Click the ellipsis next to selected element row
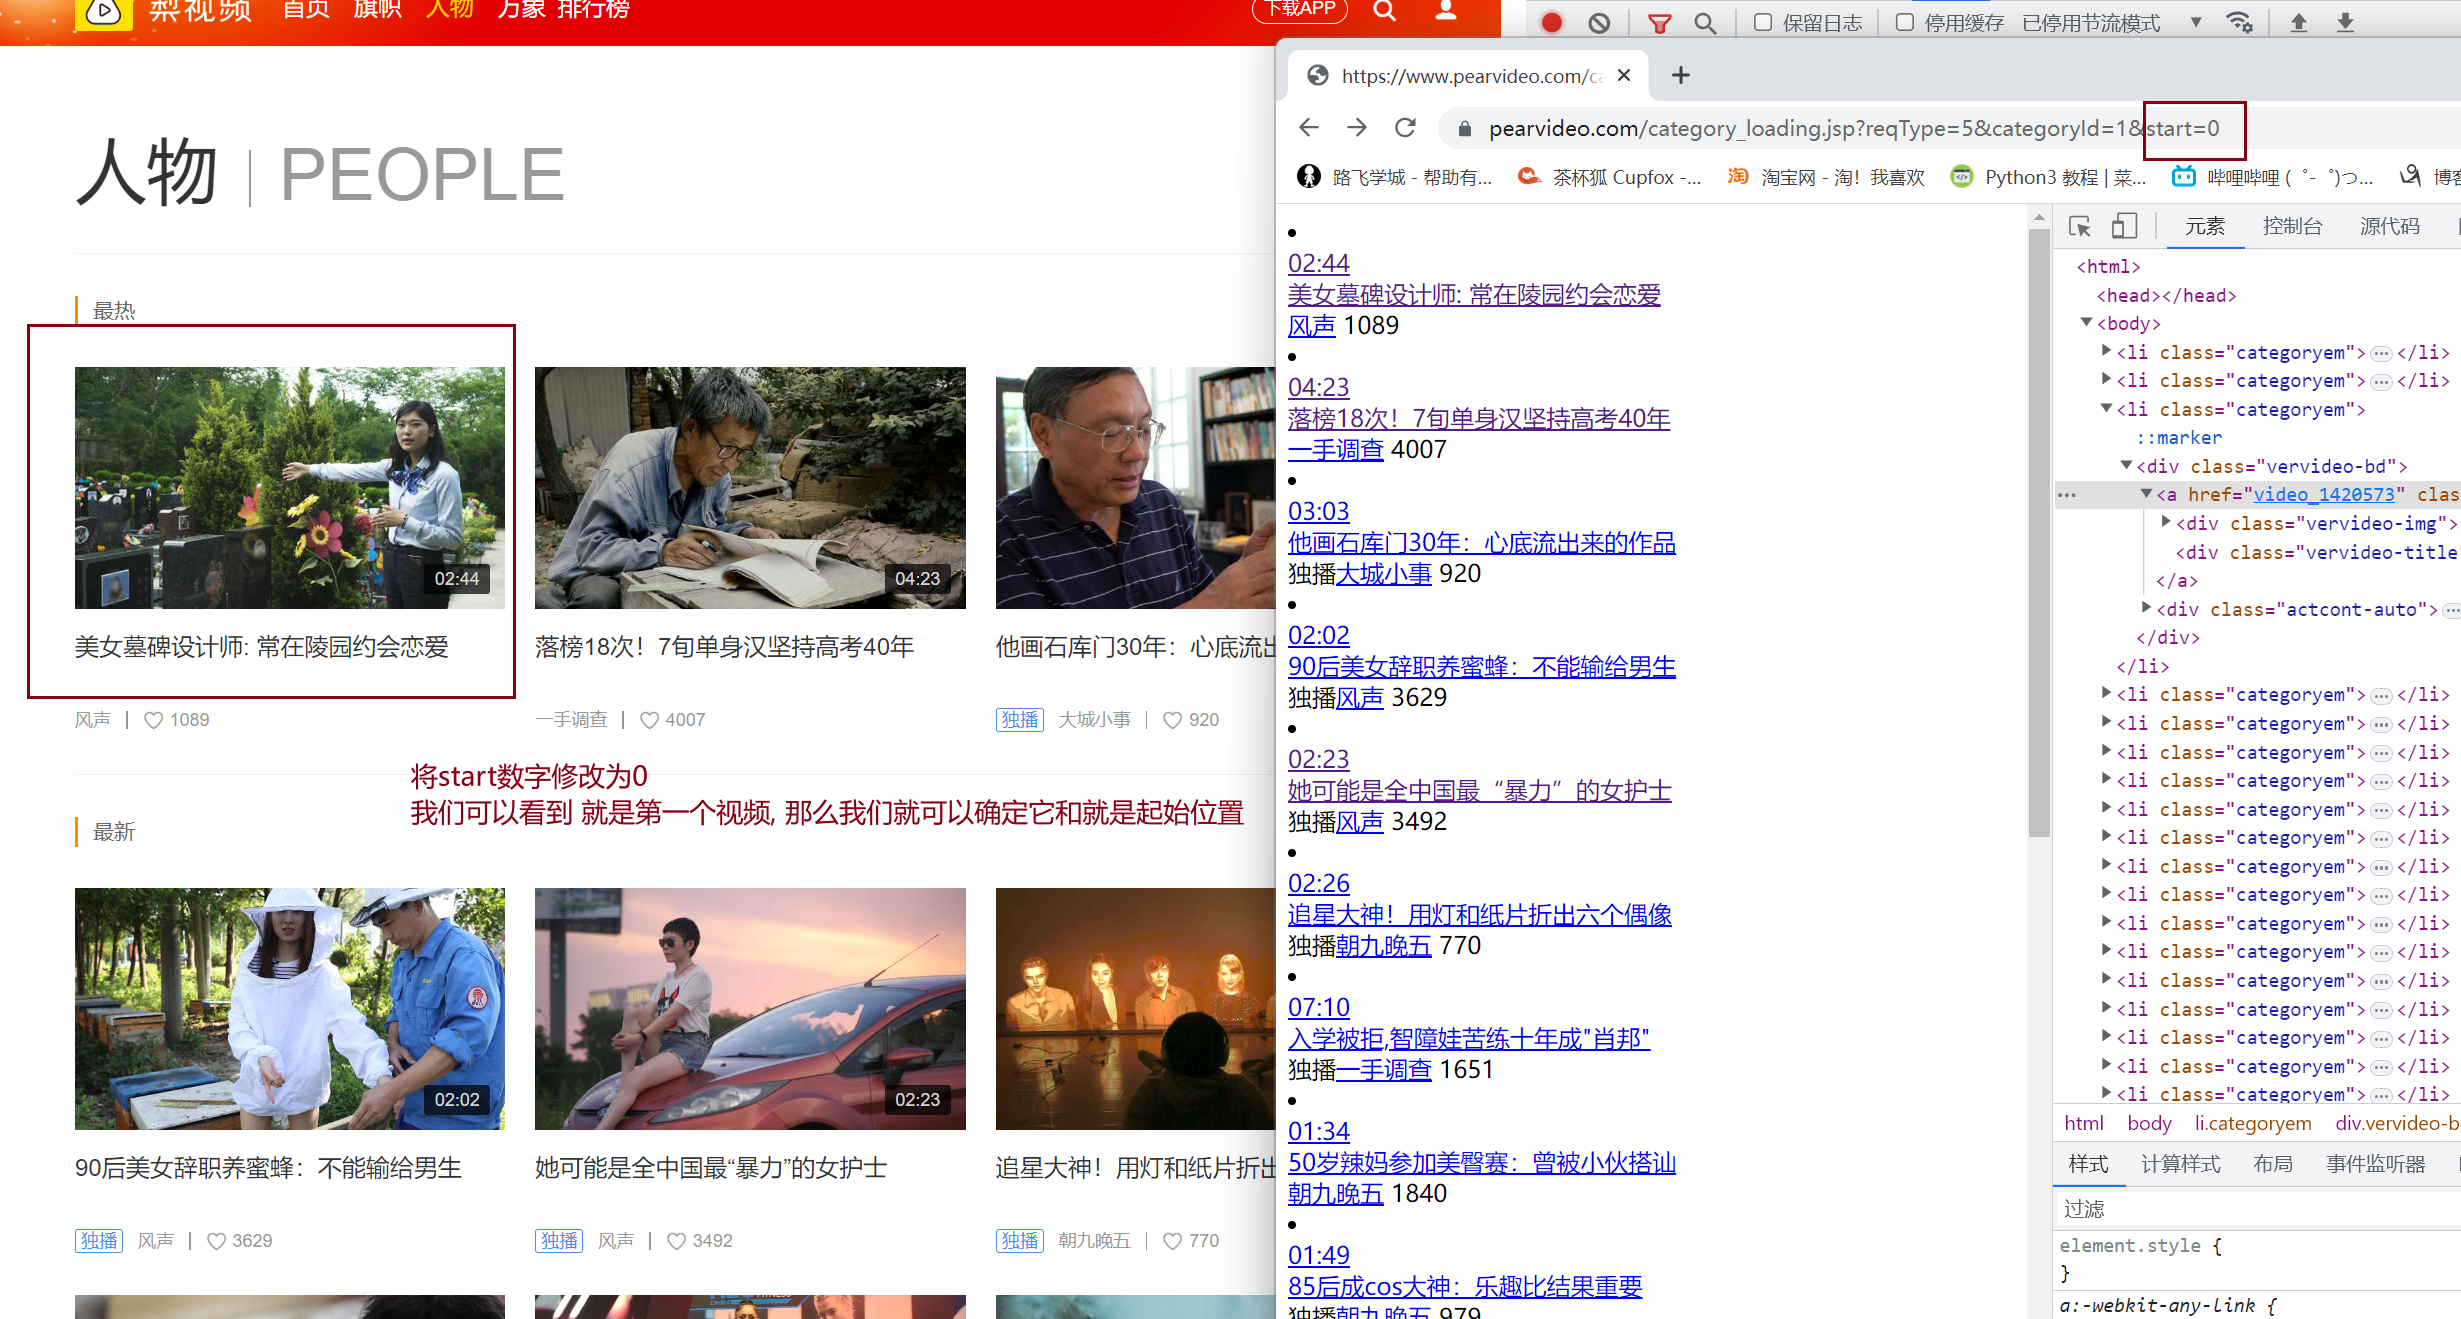 (2067, 495)
